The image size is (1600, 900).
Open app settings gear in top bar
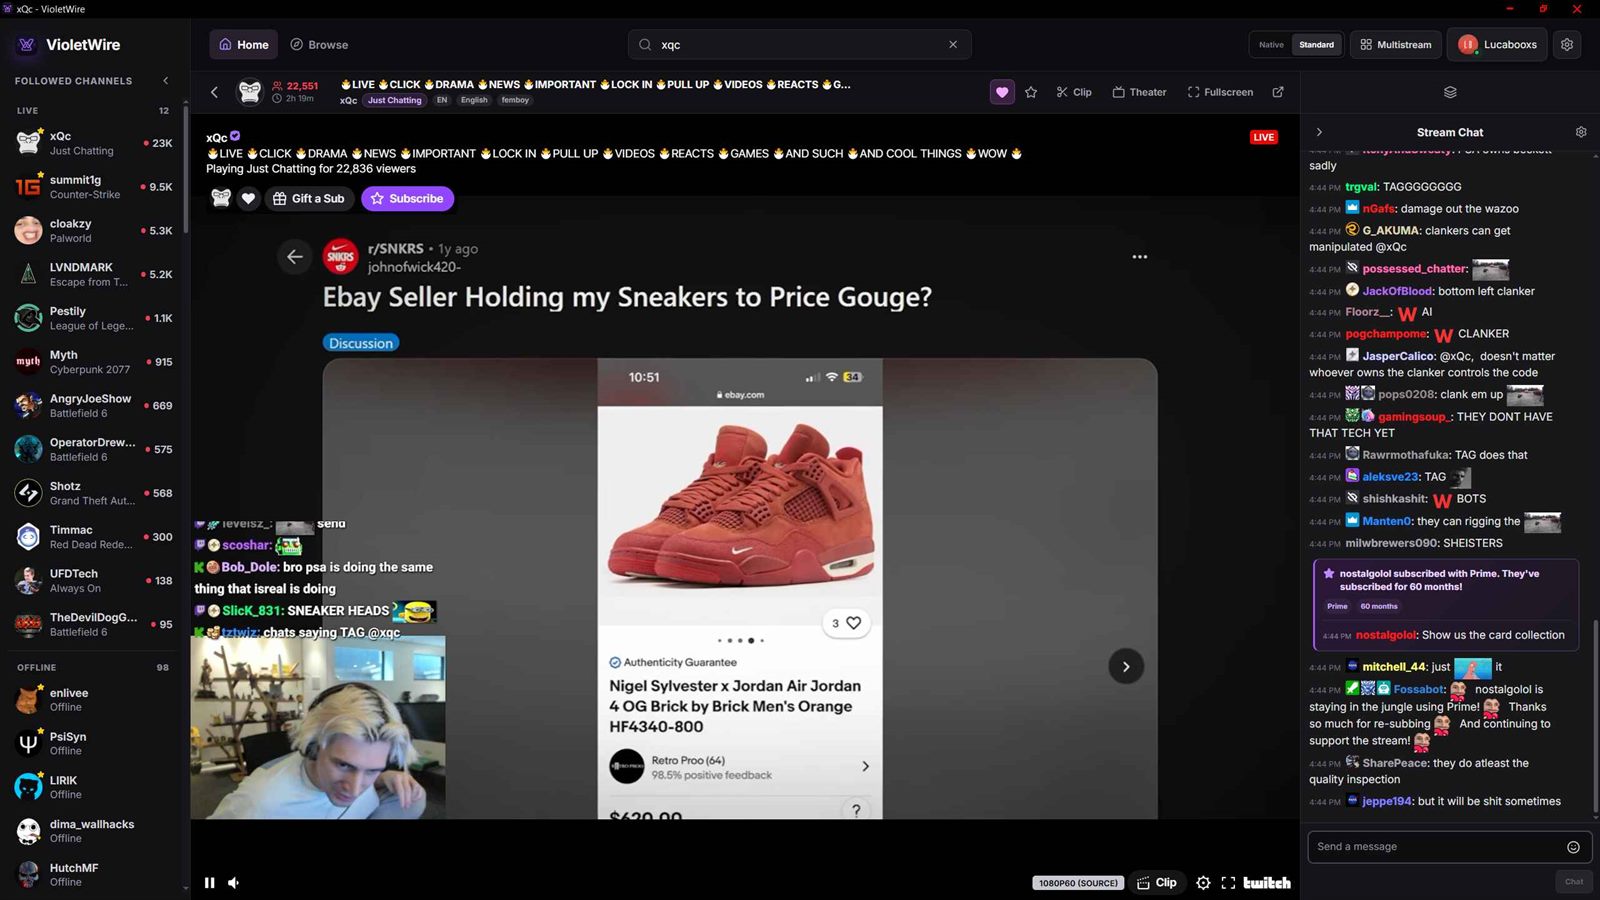[1567, 45]
